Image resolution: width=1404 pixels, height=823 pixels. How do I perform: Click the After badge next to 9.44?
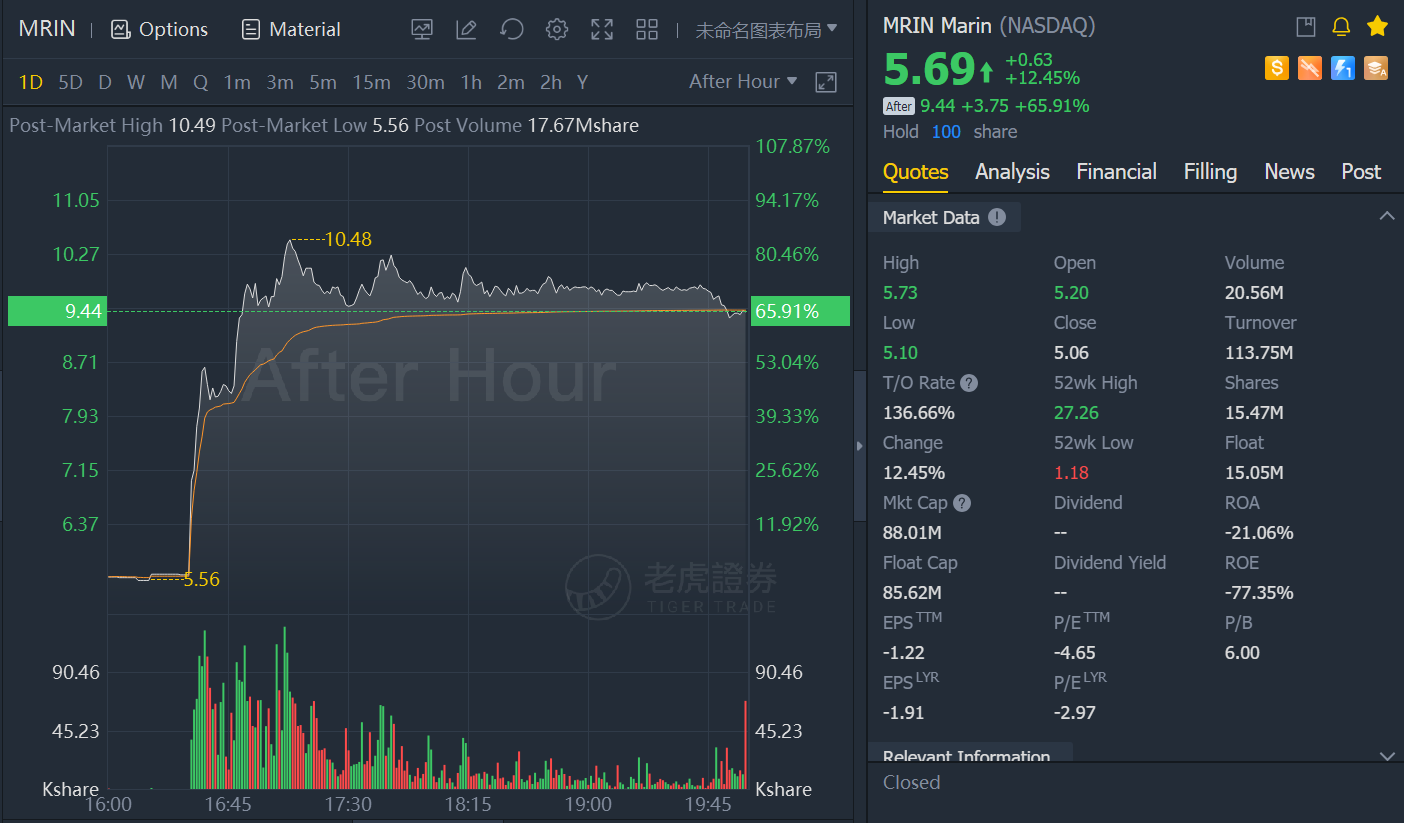click(899, 106)
